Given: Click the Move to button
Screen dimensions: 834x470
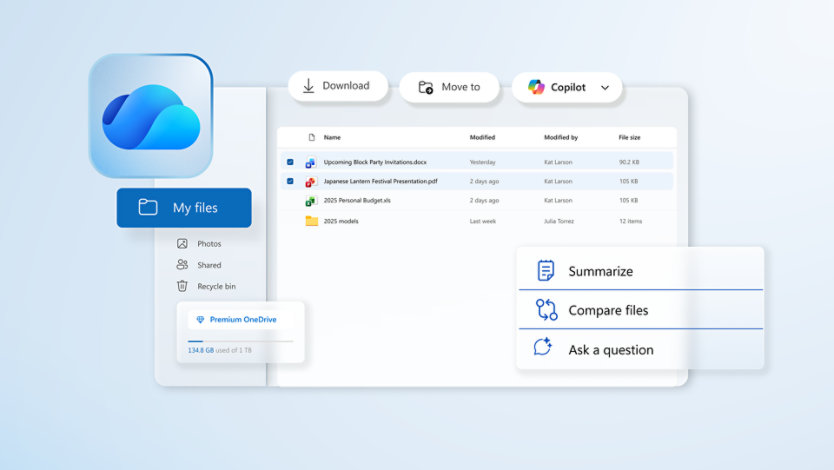Looking at the screenshot, I should point(449,87).
